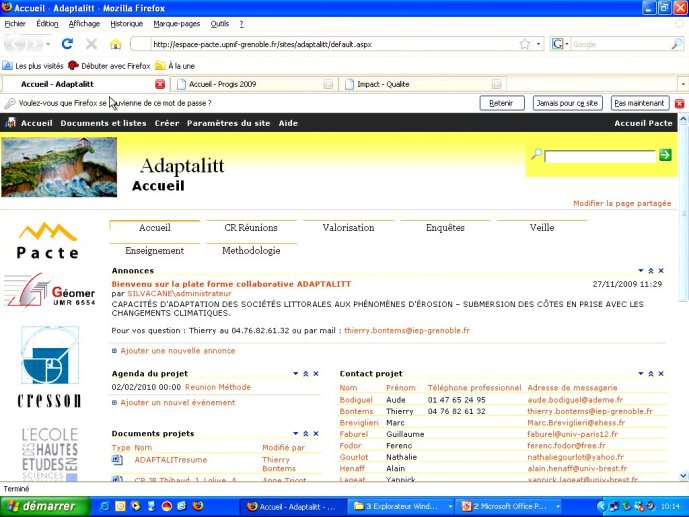Open the Enquêtes page tab
This screenshot has height=517, width=689.
[x=445, y=228]
